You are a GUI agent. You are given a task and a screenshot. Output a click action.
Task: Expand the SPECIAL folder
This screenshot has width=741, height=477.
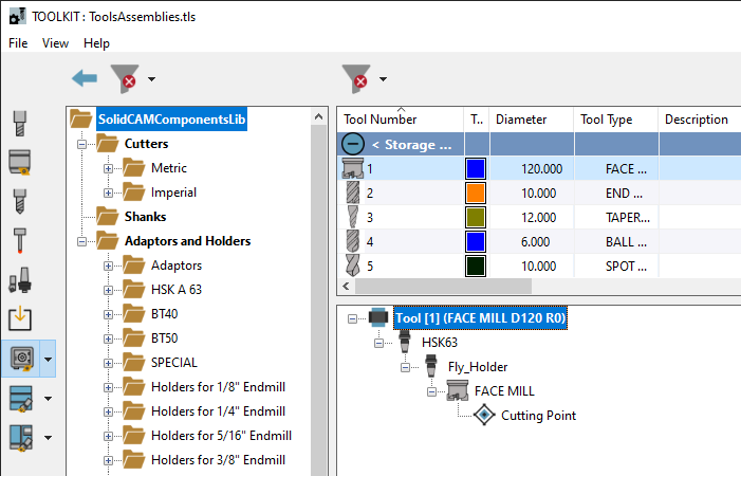pos(108,364)
